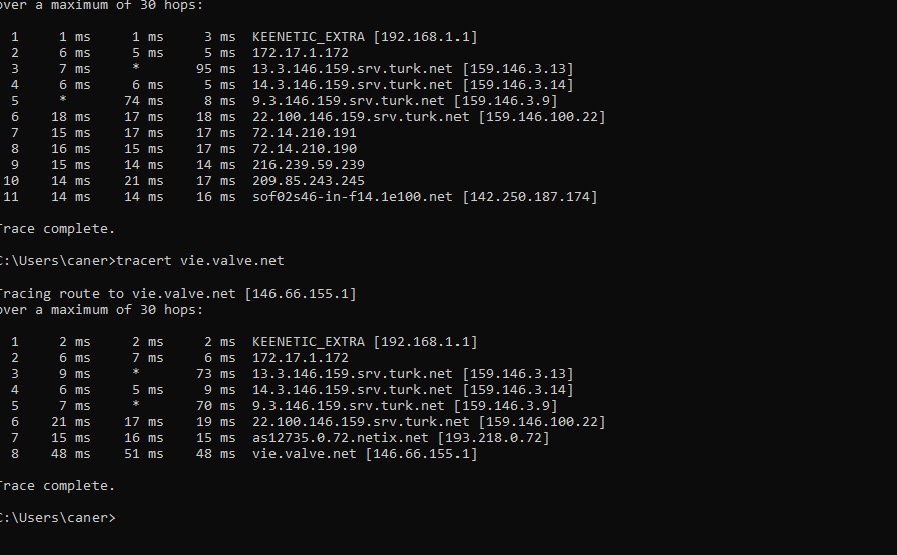This screenshot has width=897, height=555.
Task: Click the 95 ms latency value
Action: coord(216,69)
